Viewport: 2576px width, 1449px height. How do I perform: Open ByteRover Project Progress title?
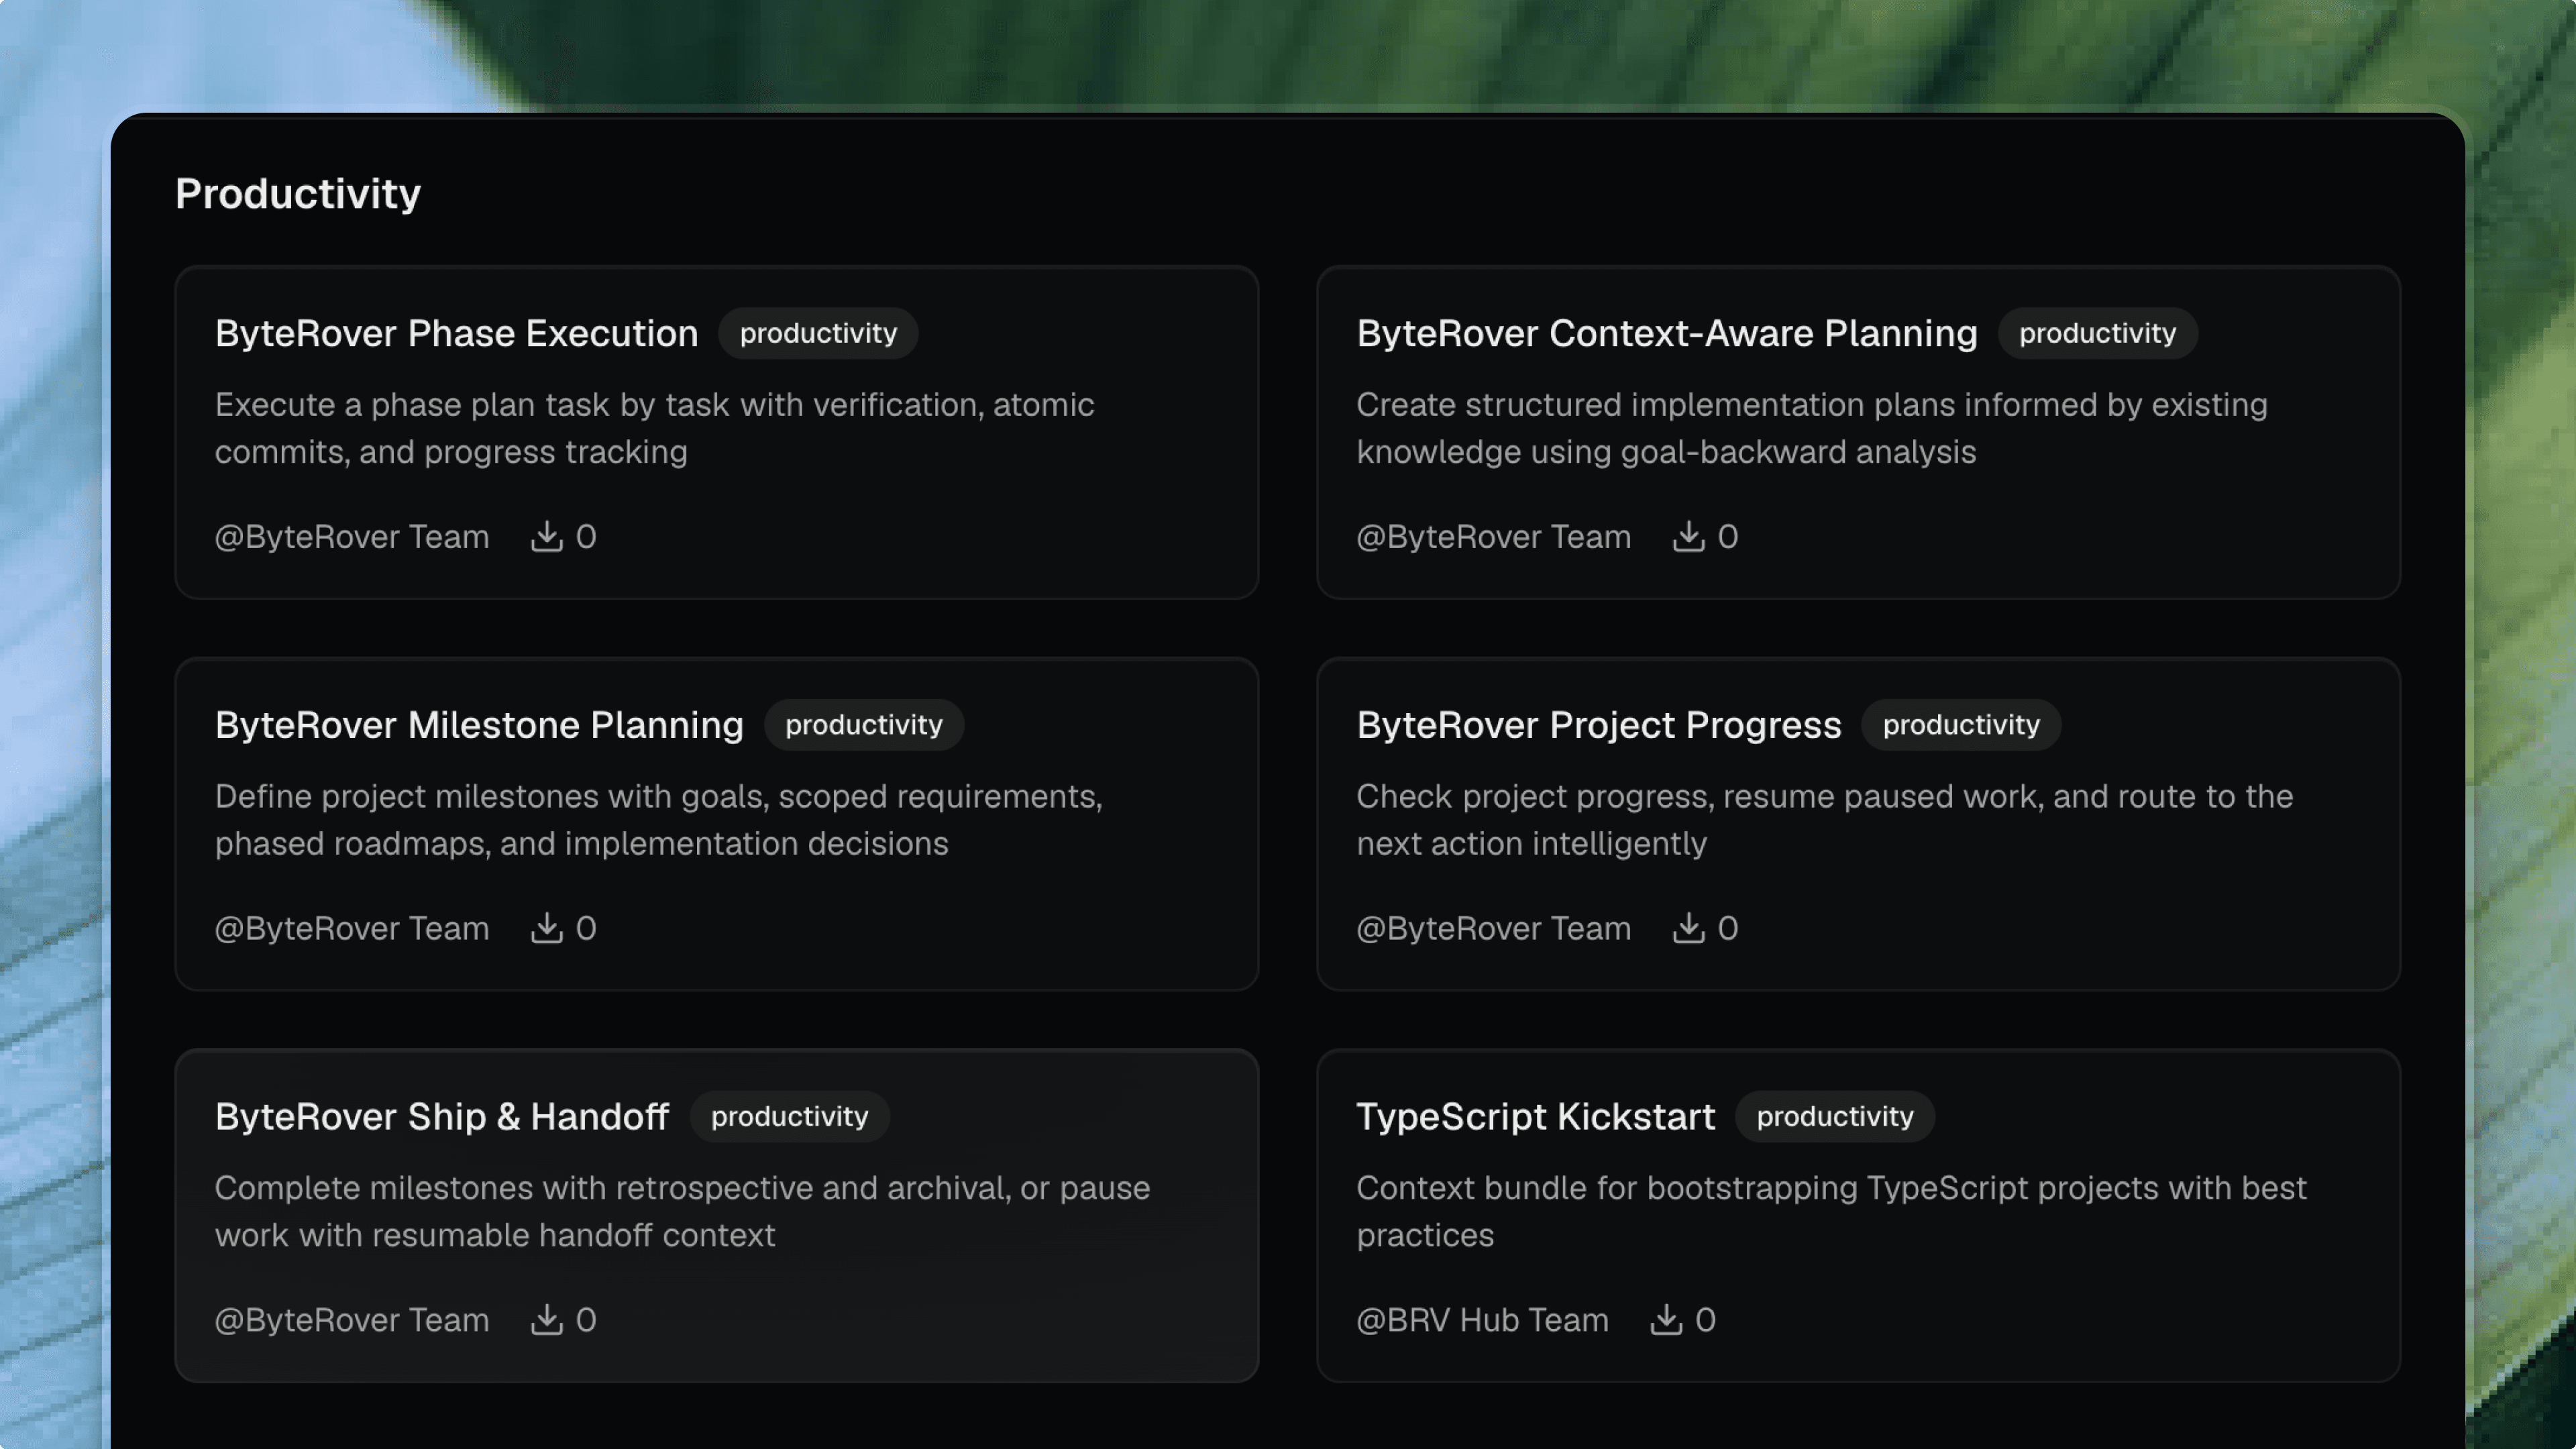point(1598,725)
